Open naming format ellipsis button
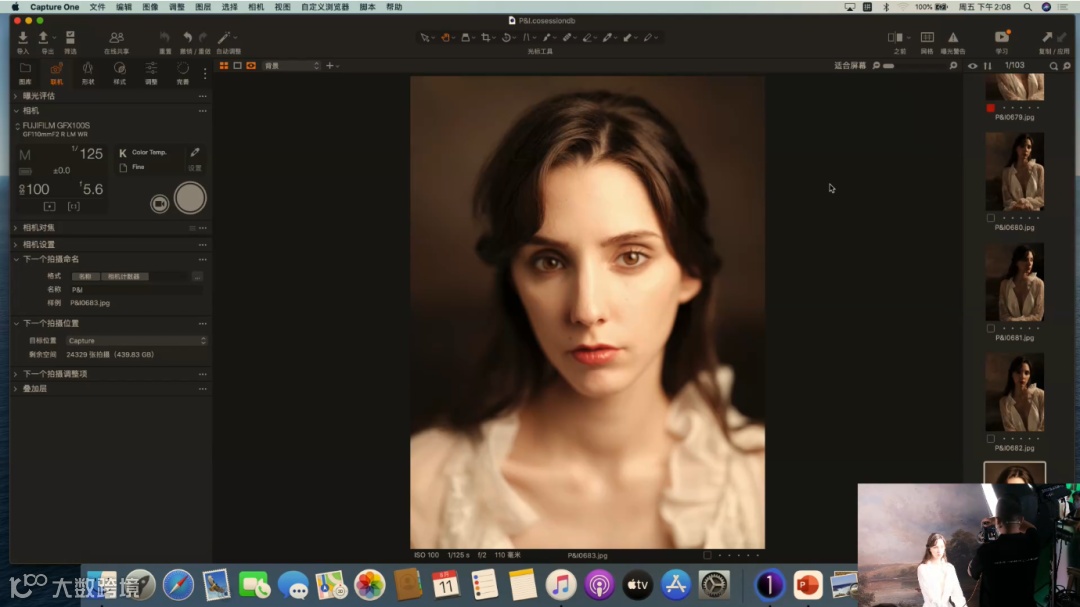 (197, 276)
